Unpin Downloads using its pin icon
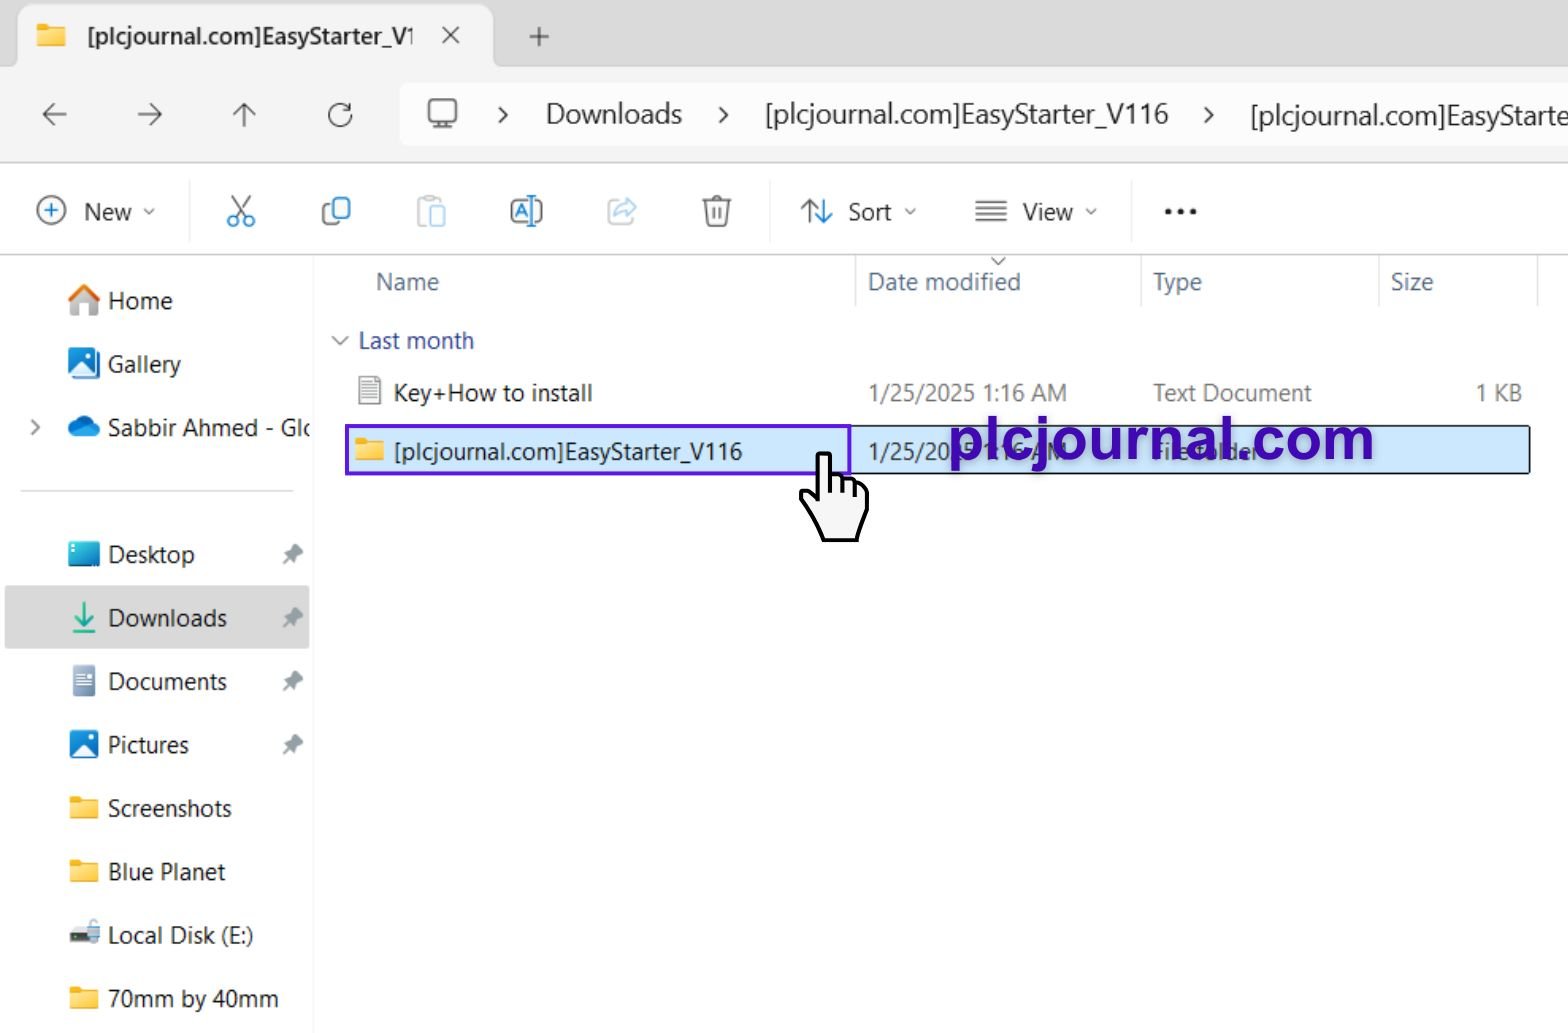The height and width of the screenshot is (1033, 1568). pyautogui.click(x=292, y=618)
